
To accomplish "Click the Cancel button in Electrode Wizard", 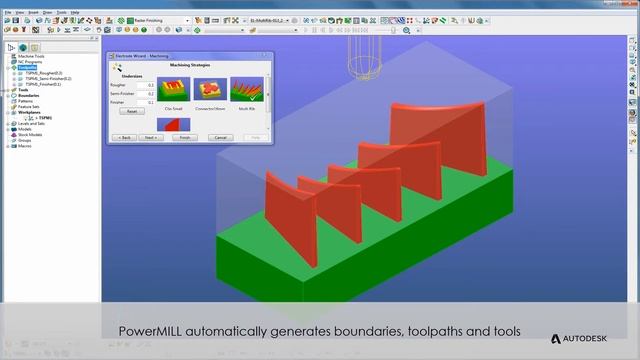I will (220, 138).
